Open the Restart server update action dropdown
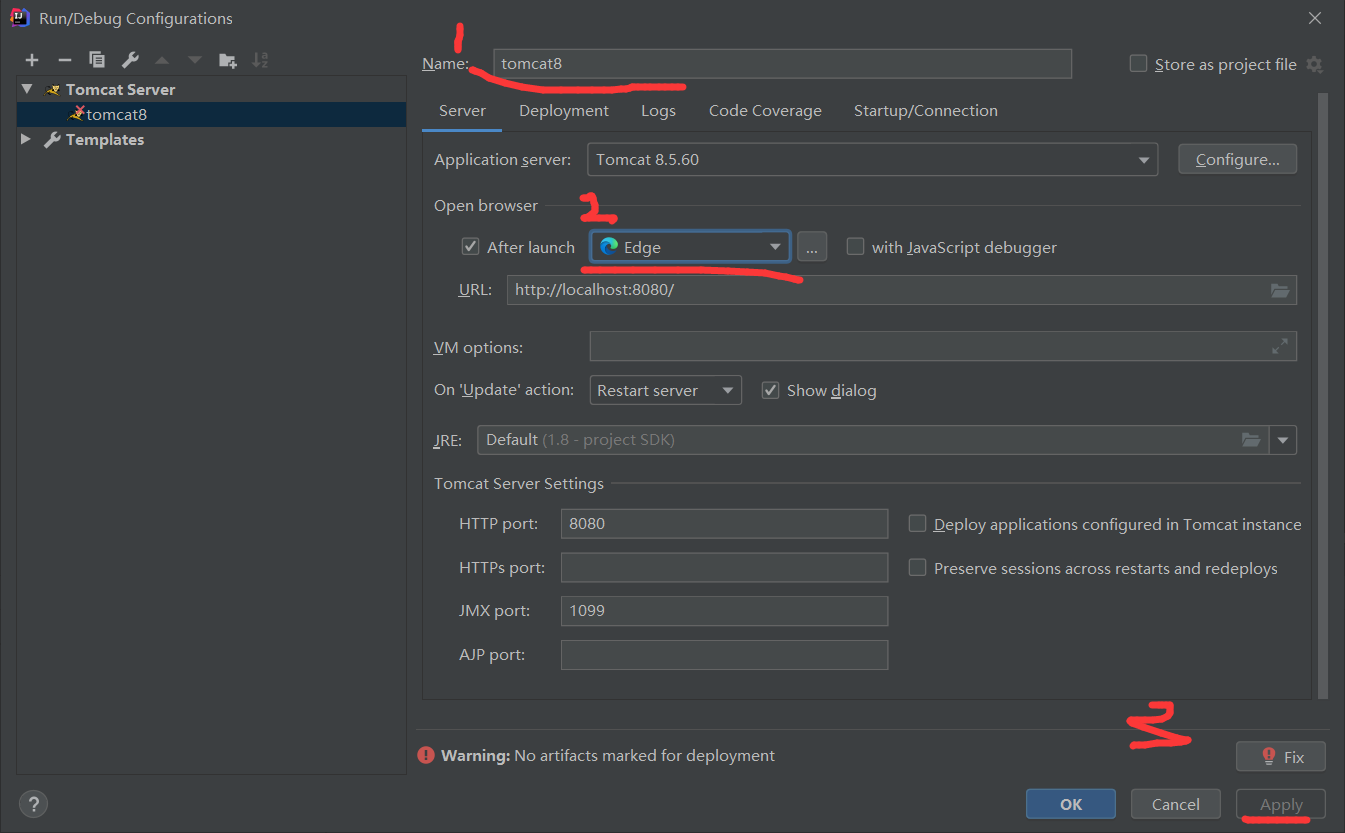1345x833 pixels. [666, 390]
